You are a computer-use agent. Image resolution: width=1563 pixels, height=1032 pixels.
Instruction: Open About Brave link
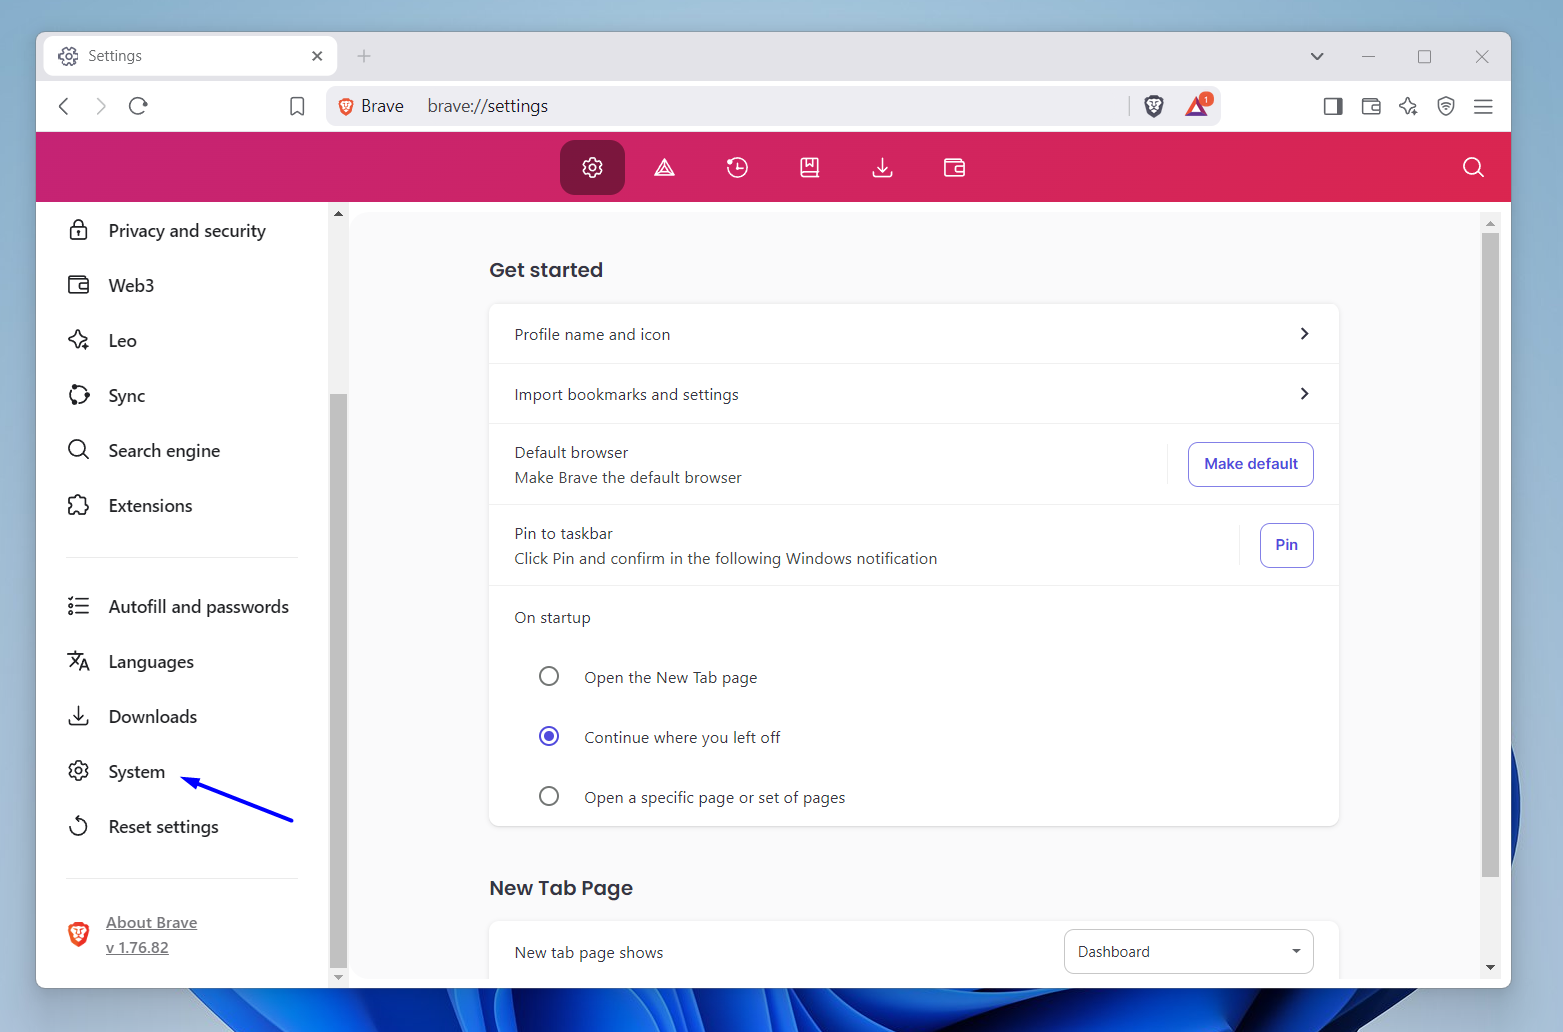point(151,923)
